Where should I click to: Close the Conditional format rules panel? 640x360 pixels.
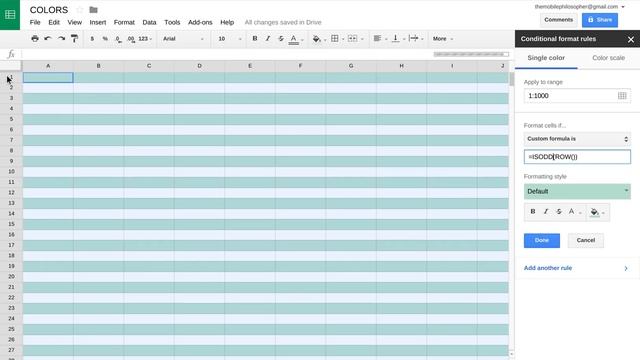pyautogui.click(x=631, y=39)
